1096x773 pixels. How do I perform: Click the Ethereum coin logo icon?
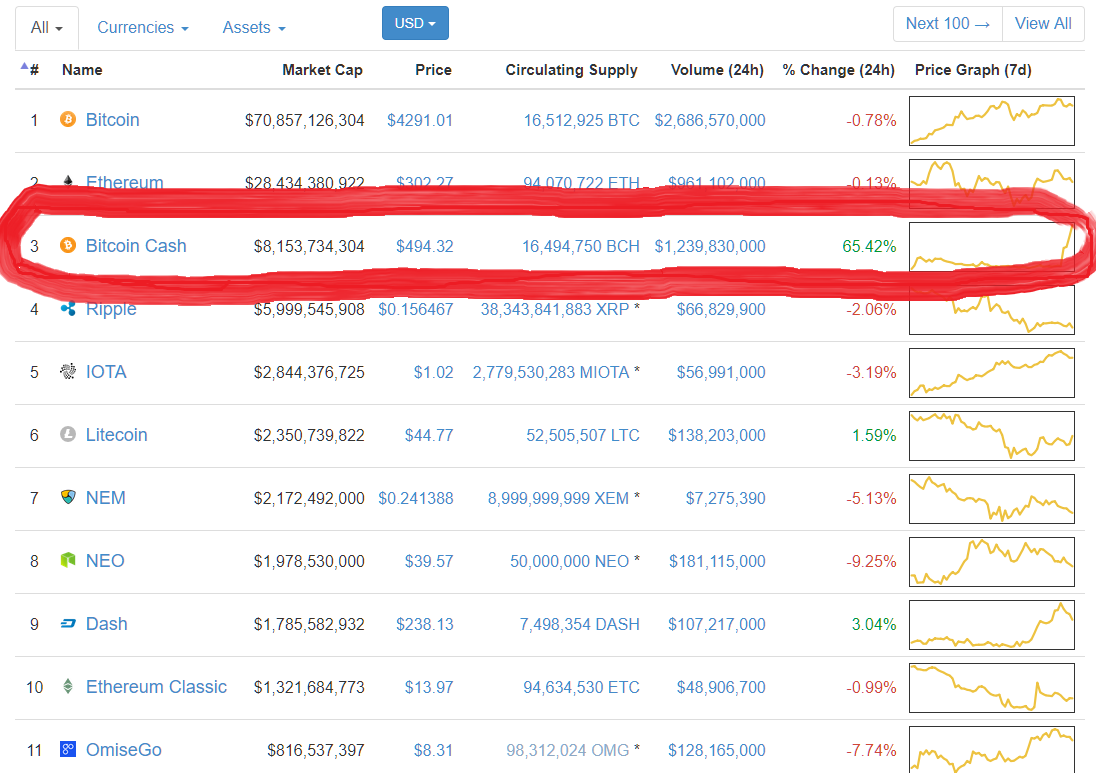coord(67,182)
